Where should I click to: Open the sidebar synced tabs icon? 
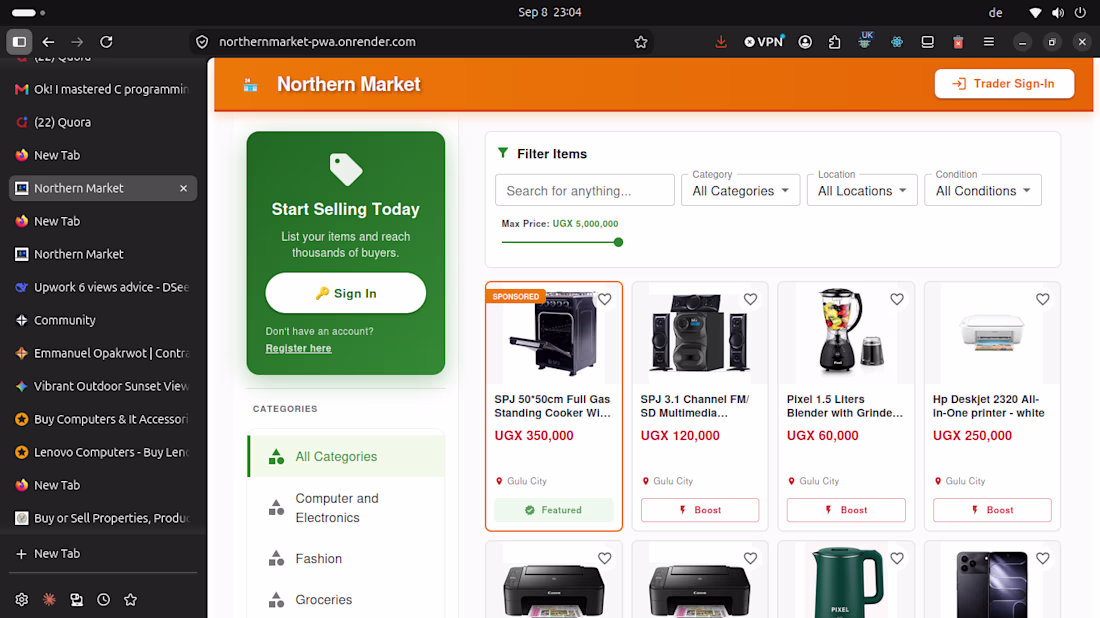[76, 600]
